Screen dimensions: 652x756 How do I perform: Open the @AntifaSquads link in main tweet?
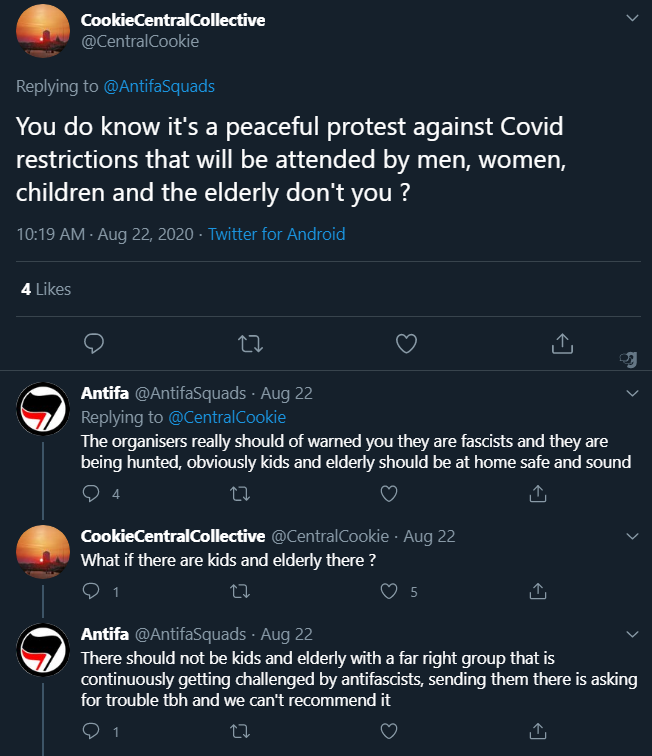click(159, 86)
